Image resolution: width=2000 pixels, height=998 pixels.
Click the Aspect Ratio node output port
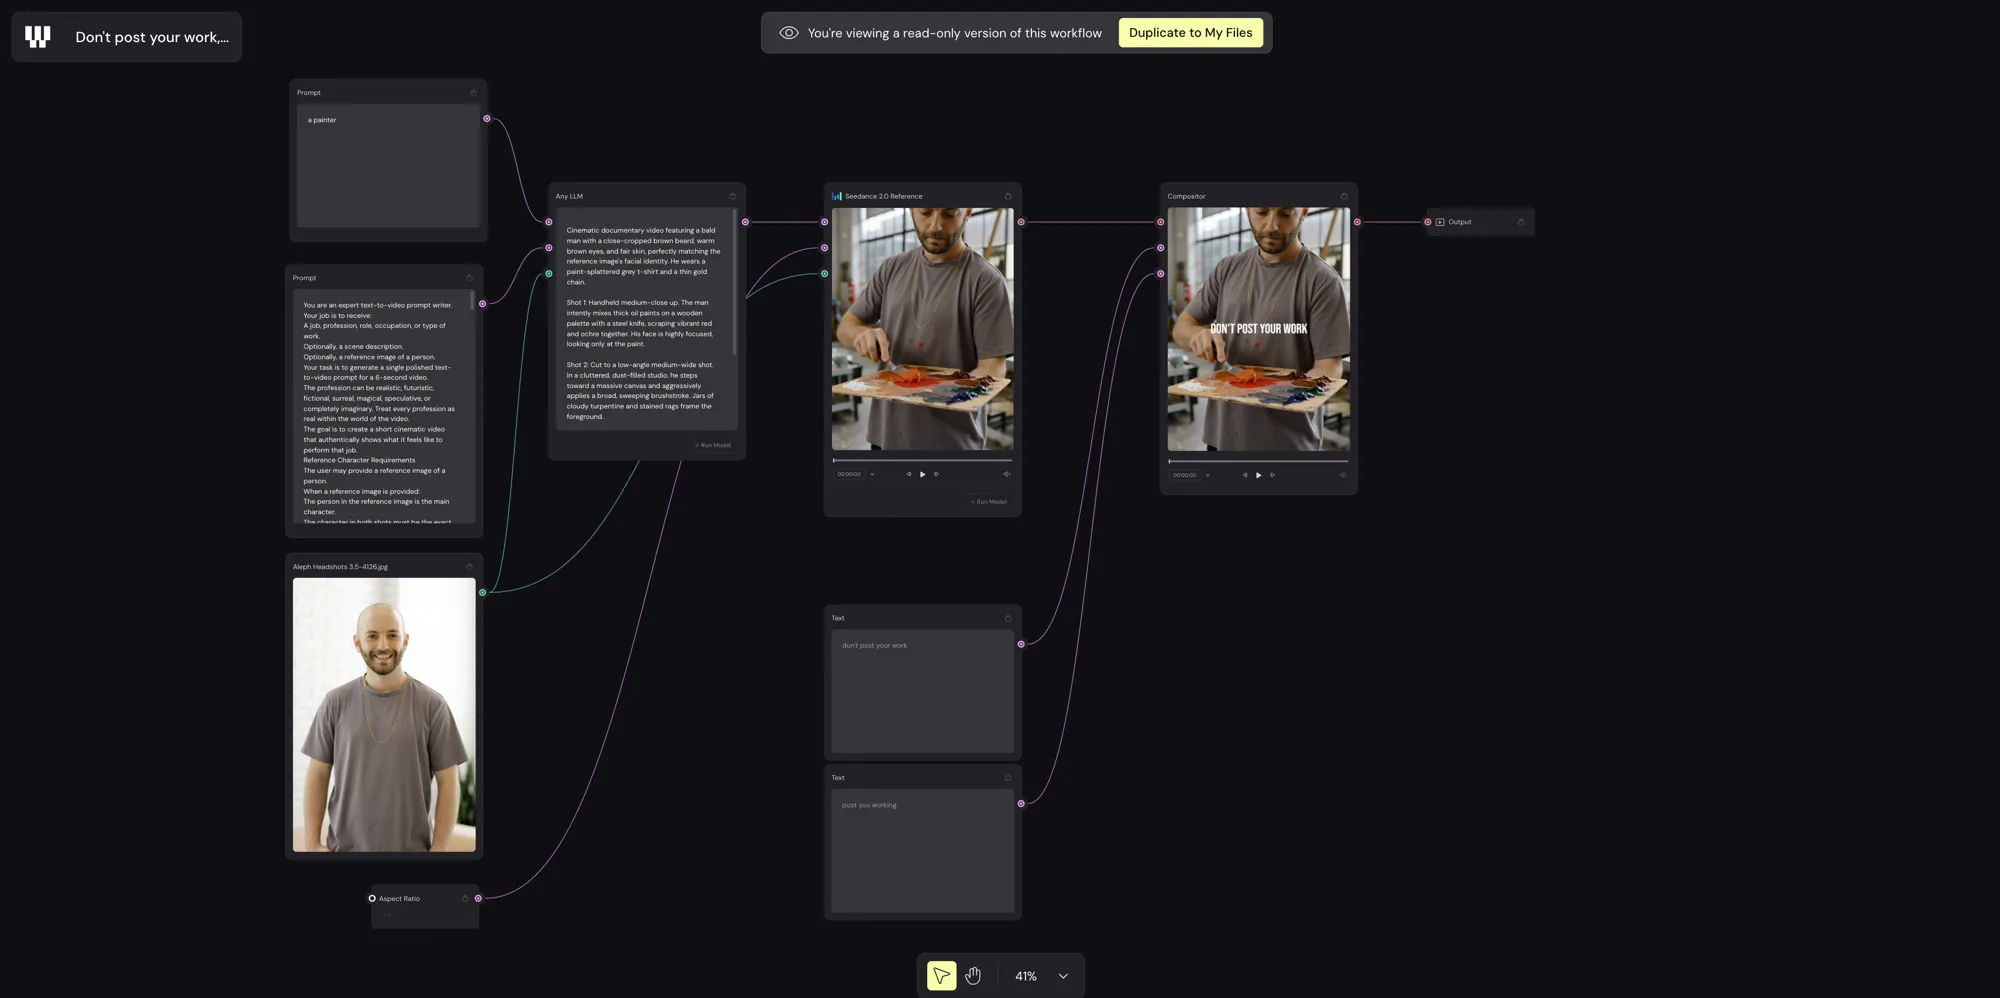tap(478, 898)
